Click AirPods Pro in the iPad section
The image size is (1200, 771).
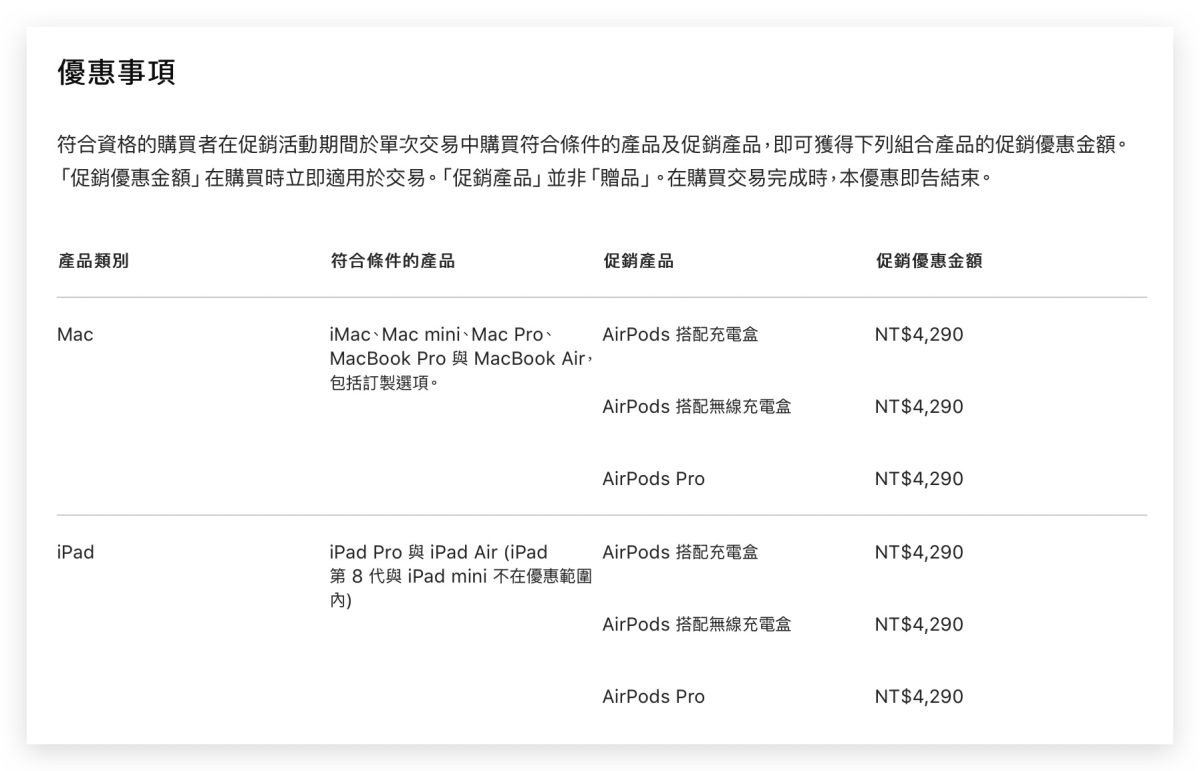[653, 697]
